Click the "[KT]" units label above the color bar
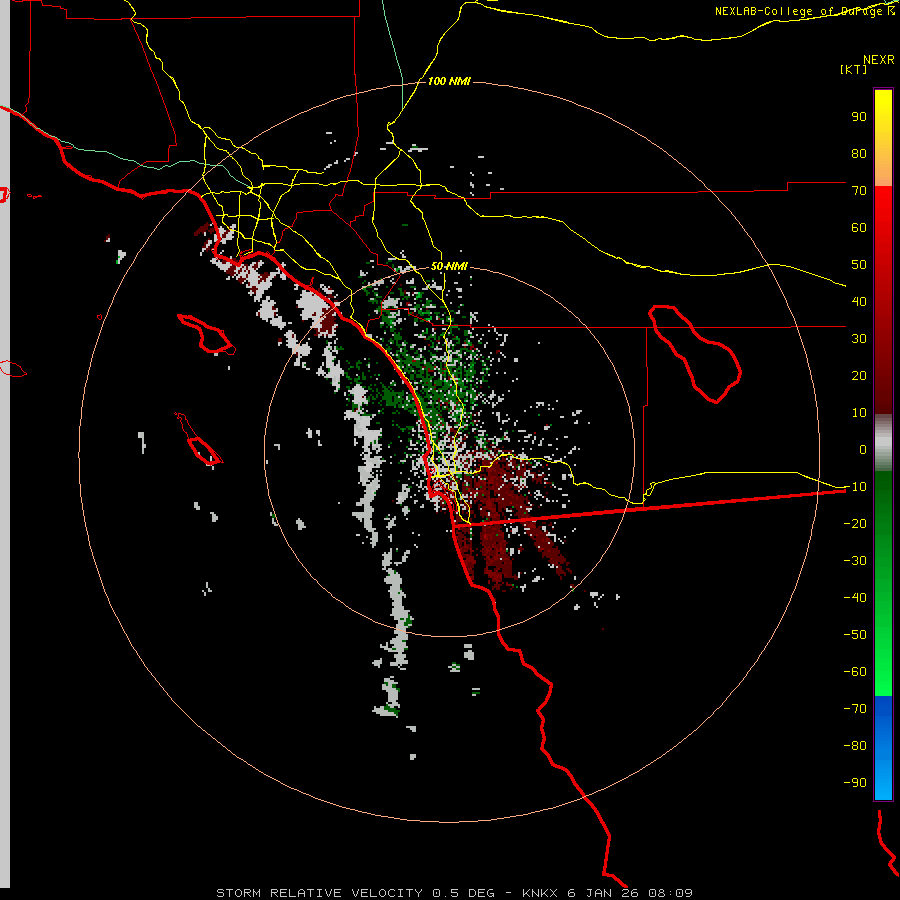This screenshot has width=900, height=900. click(x=854, y=69)
